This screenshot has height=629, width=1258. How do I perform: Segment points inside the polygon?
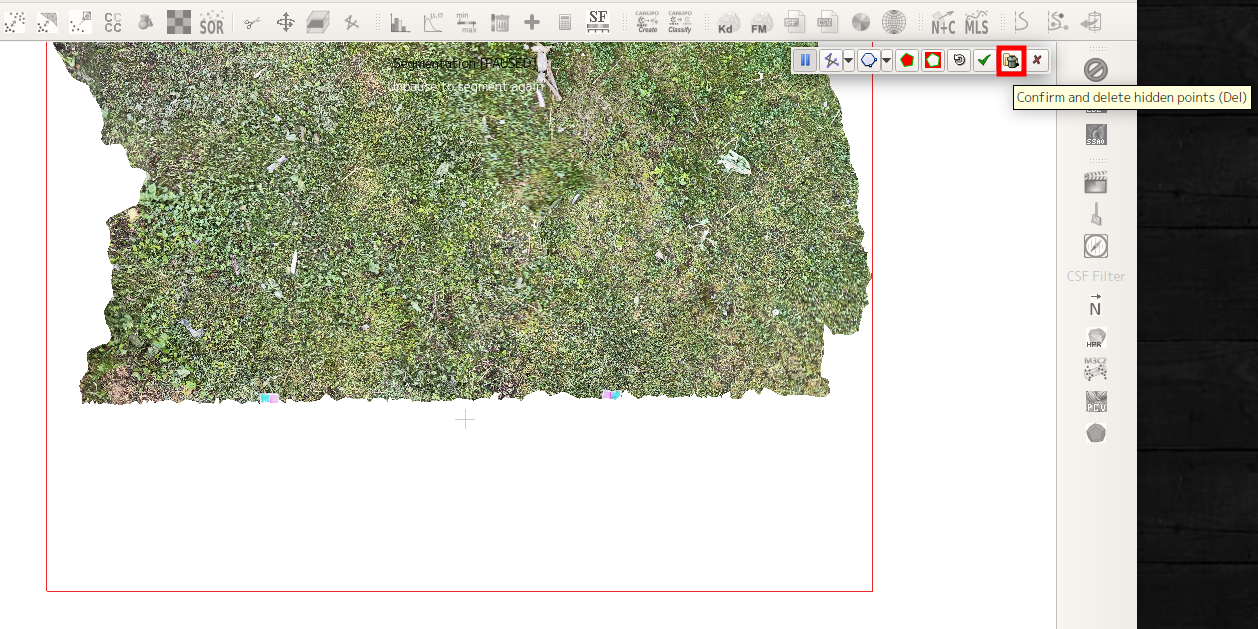tap(906, 60)
